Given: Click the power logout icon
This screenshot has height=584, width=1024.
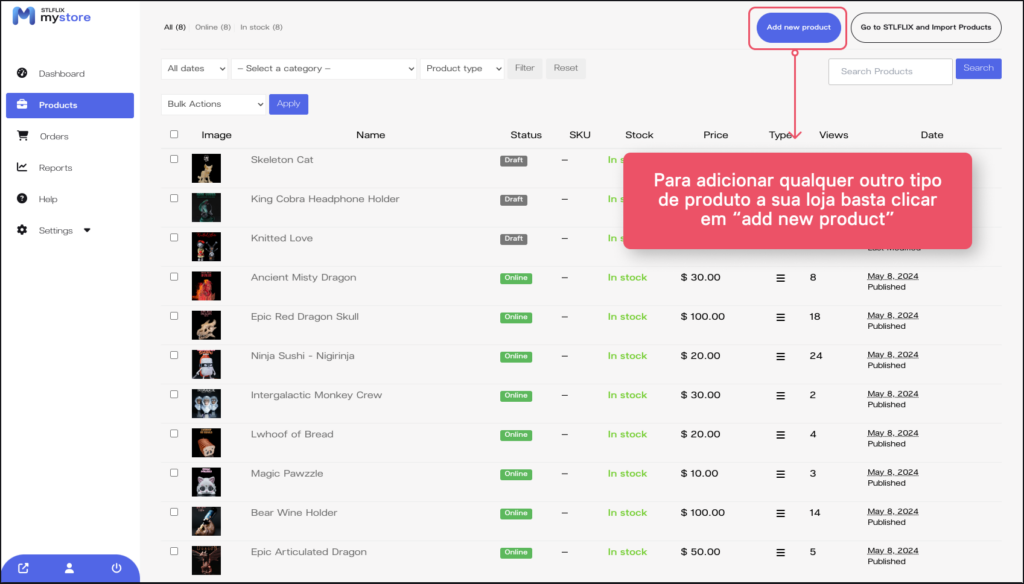Looking at the screenshot, I should (x=116, y=568).
